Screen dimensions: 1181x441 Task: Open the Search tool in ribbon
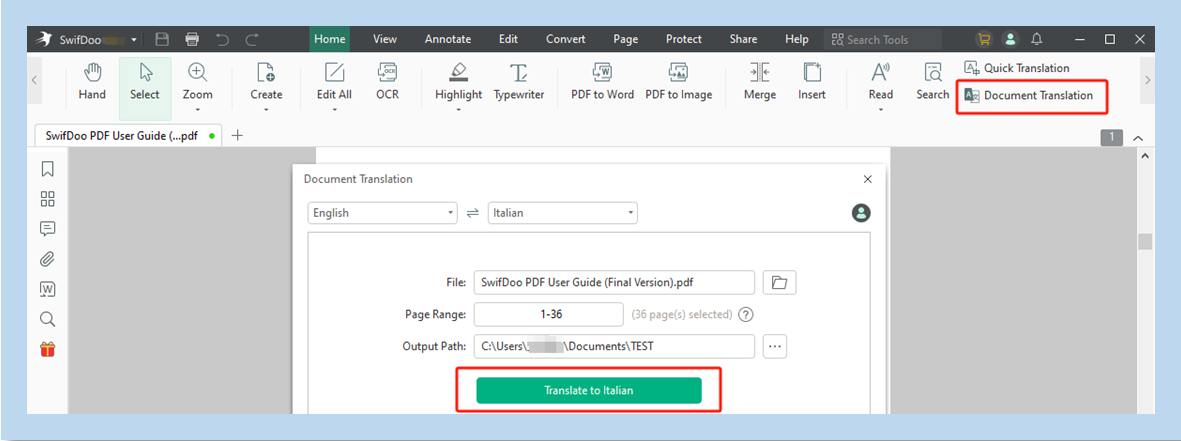click(x=932, y=82)
